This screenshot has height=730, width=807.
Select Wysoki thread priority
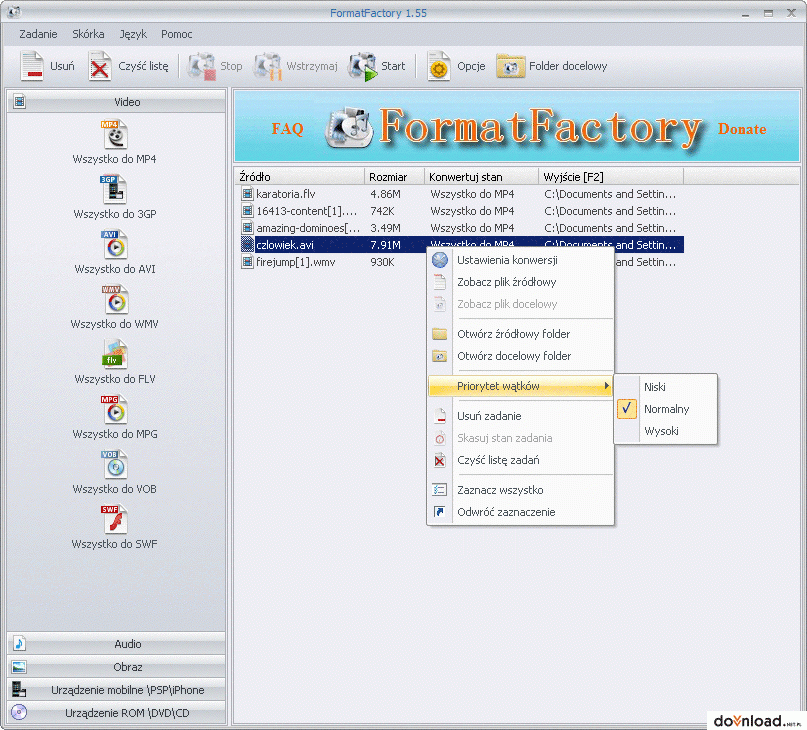(666, 431)
